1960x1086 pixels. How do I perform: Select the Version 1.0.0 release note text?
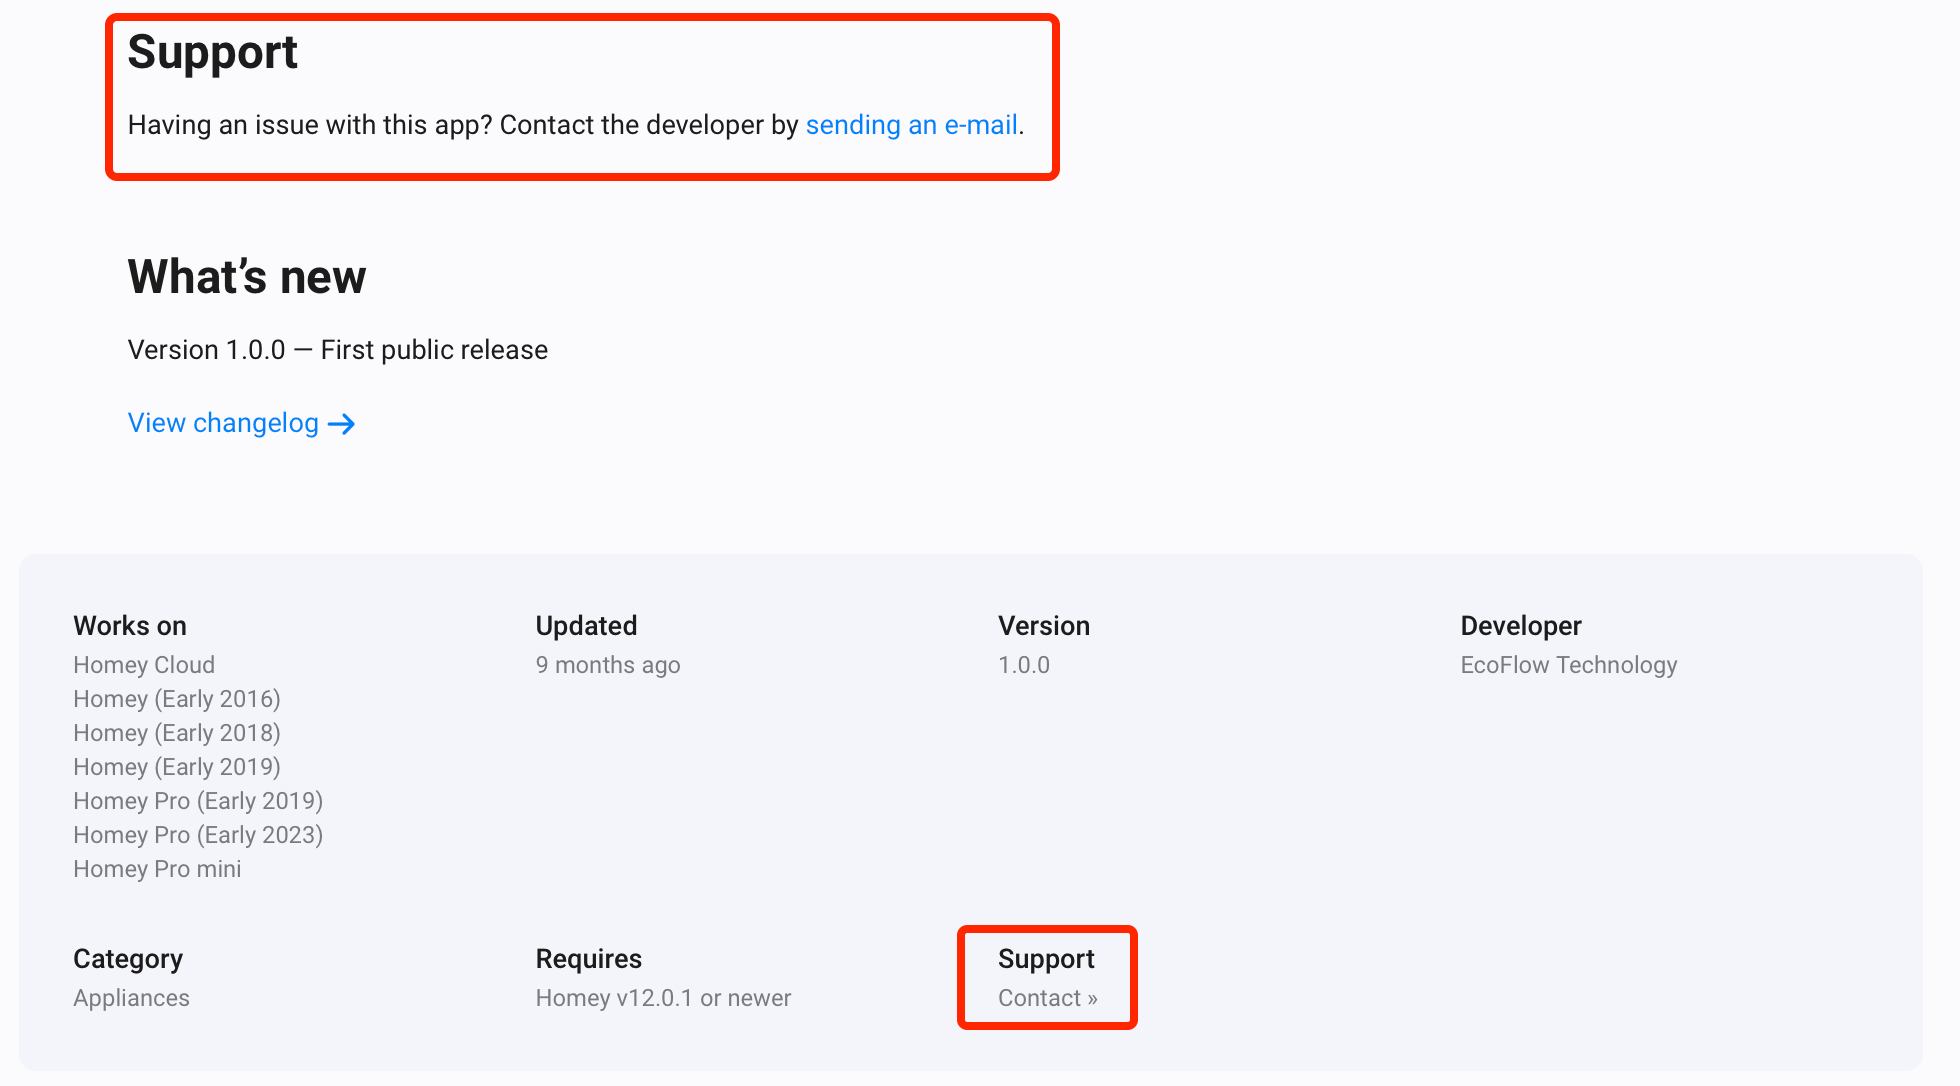point(337,350)
